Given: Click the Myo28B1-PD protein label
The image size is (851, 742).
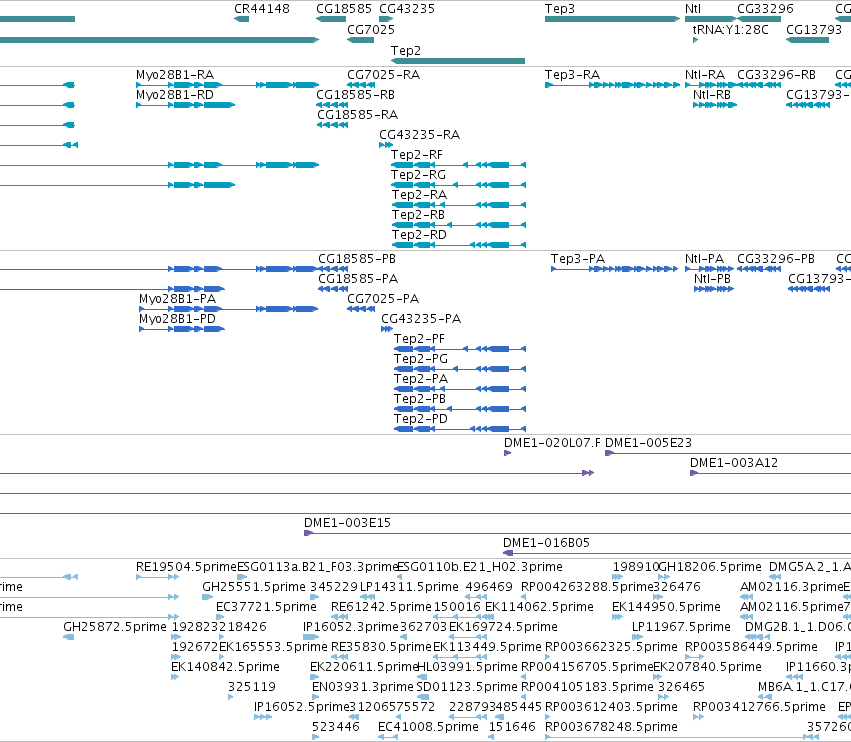Looking at the screenshot, I should point(177,319).
